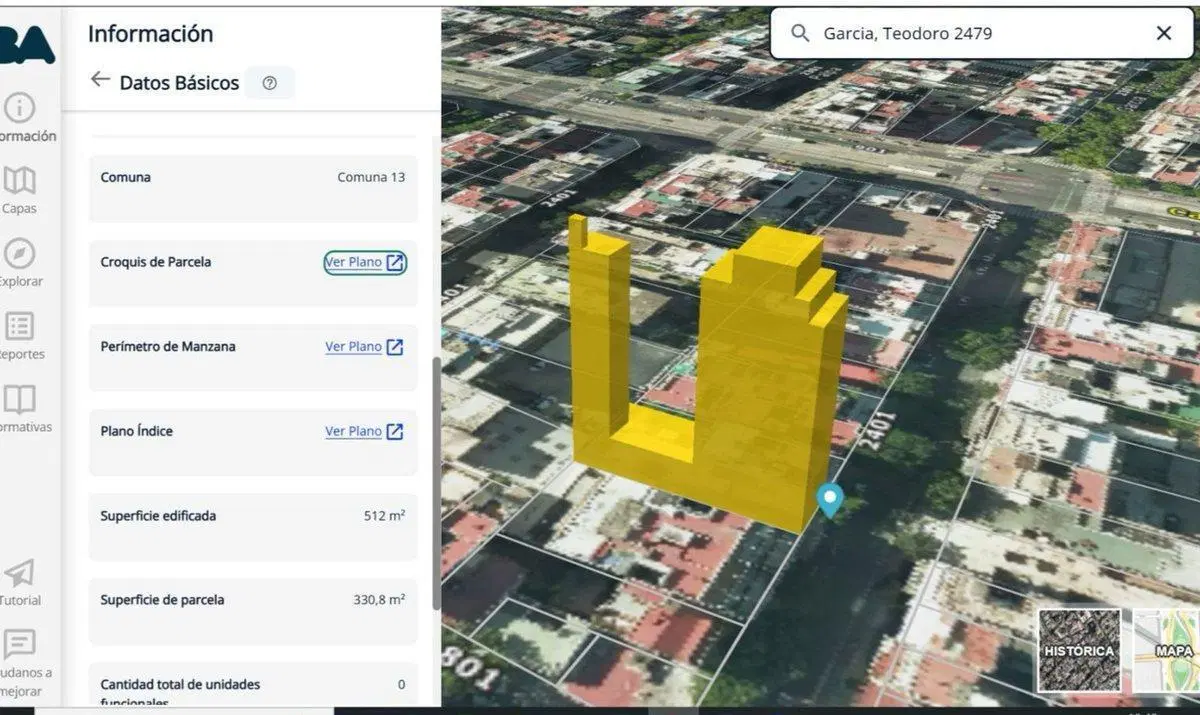This screenshot has height=715, width=1200.
Task: Click the address search field text
Action: click(908, 33)
